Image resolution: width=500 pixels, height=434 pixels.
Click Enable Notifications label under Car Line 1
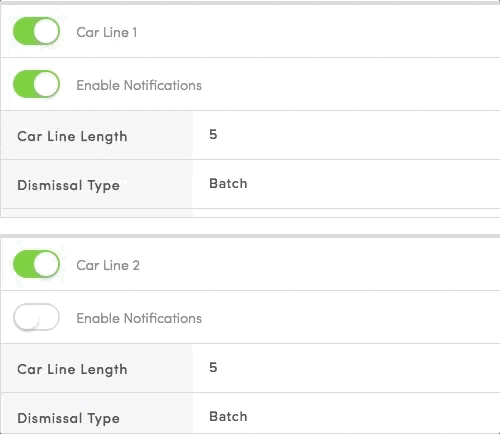tap(139, 85)
